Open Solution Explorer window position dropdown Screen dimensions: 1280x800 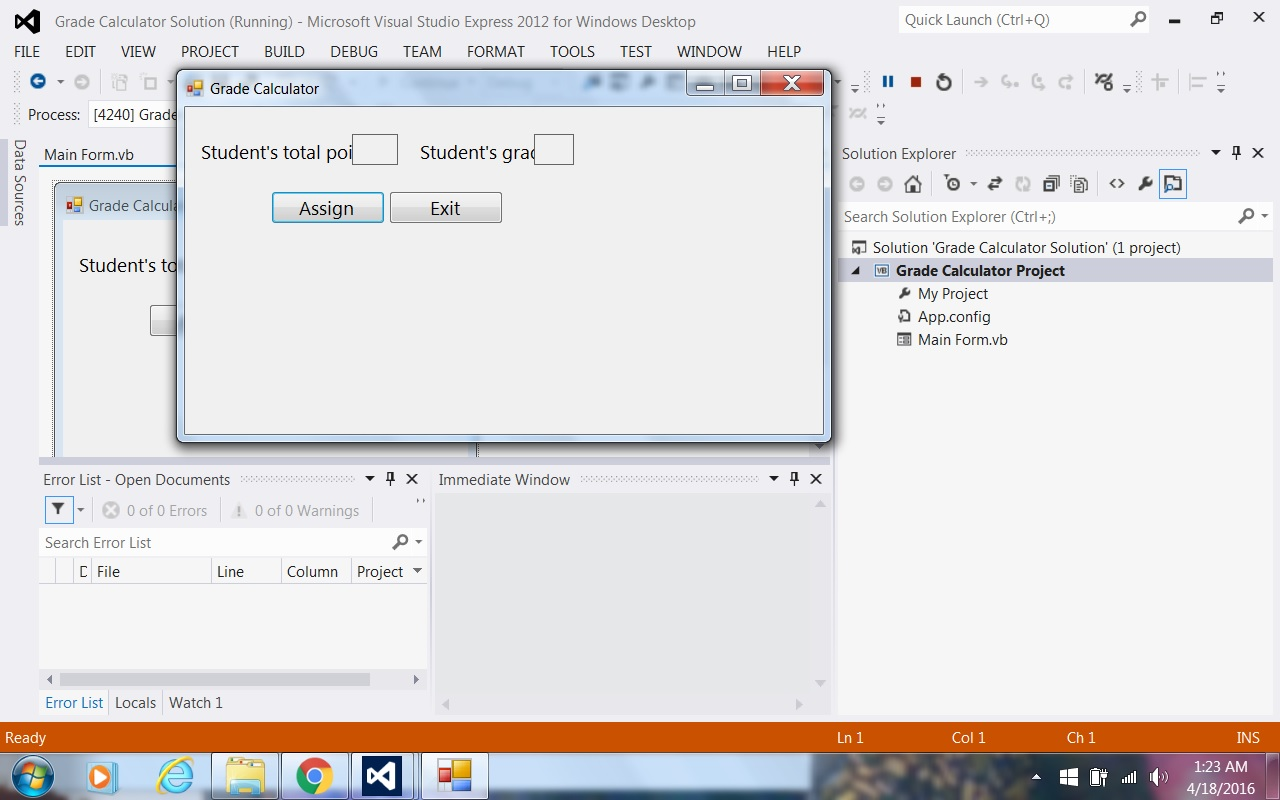click(x=1215, y=153)
